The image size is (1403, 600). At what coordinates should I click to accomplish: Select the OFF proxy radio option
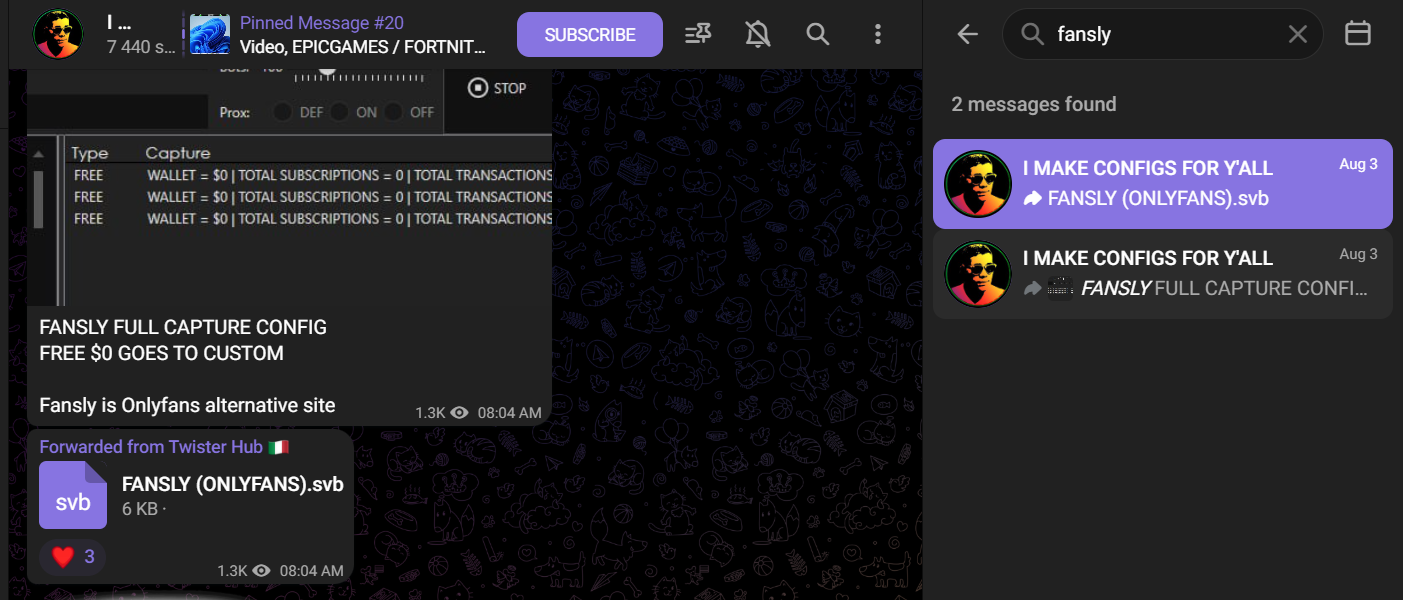[394, 112]
